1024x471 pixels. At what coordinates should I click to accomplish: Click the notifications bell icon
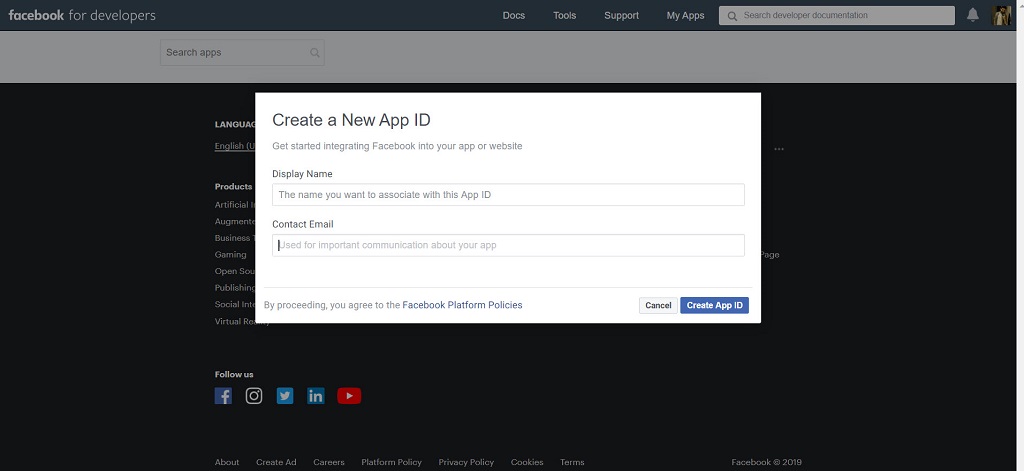972,15
